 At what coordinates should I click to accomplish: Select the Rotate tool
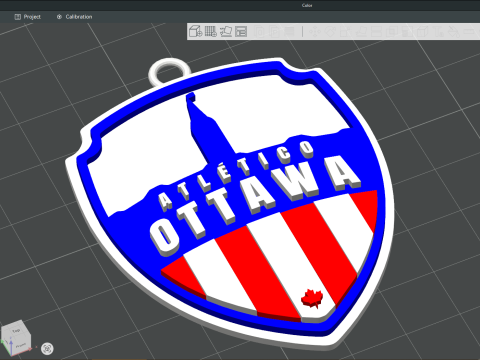click(330, 31)
